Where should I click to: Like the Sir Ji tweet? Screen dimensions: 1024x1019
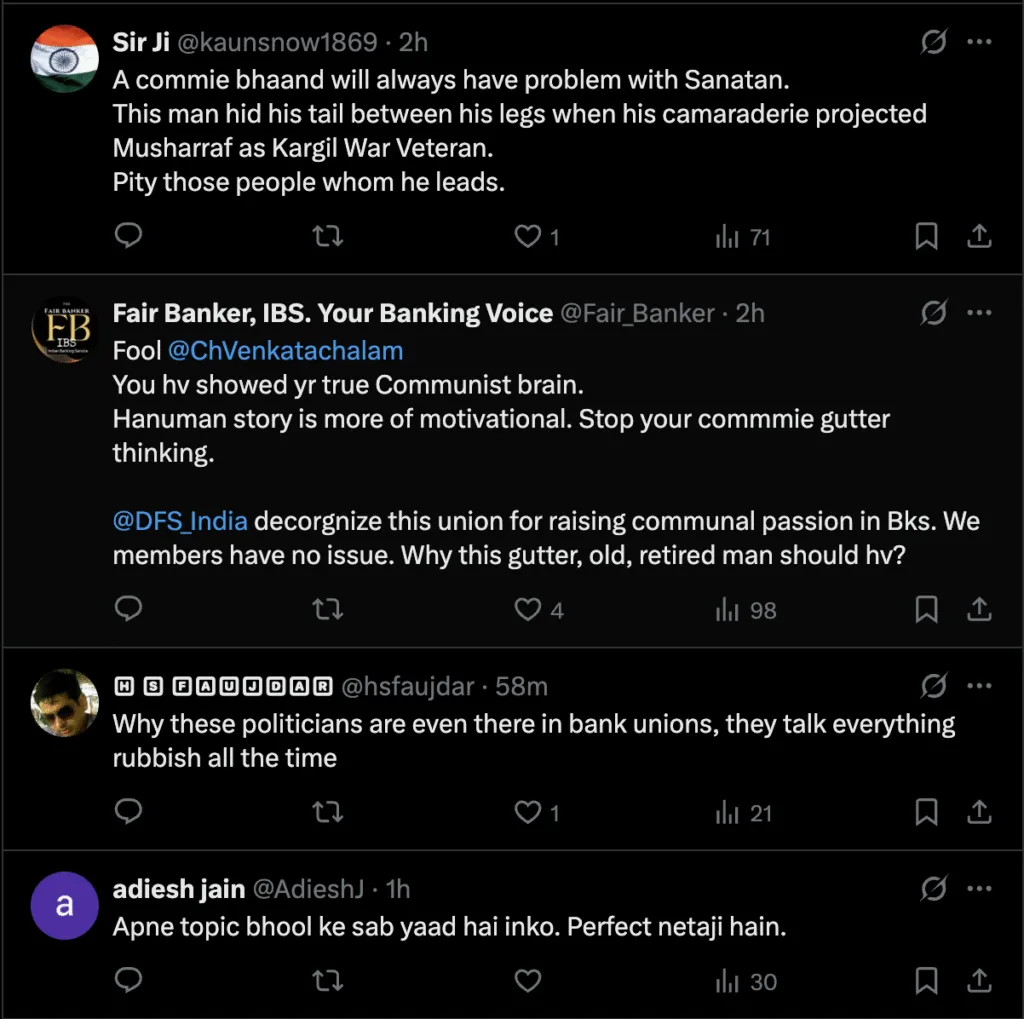[x=527, y=236]
